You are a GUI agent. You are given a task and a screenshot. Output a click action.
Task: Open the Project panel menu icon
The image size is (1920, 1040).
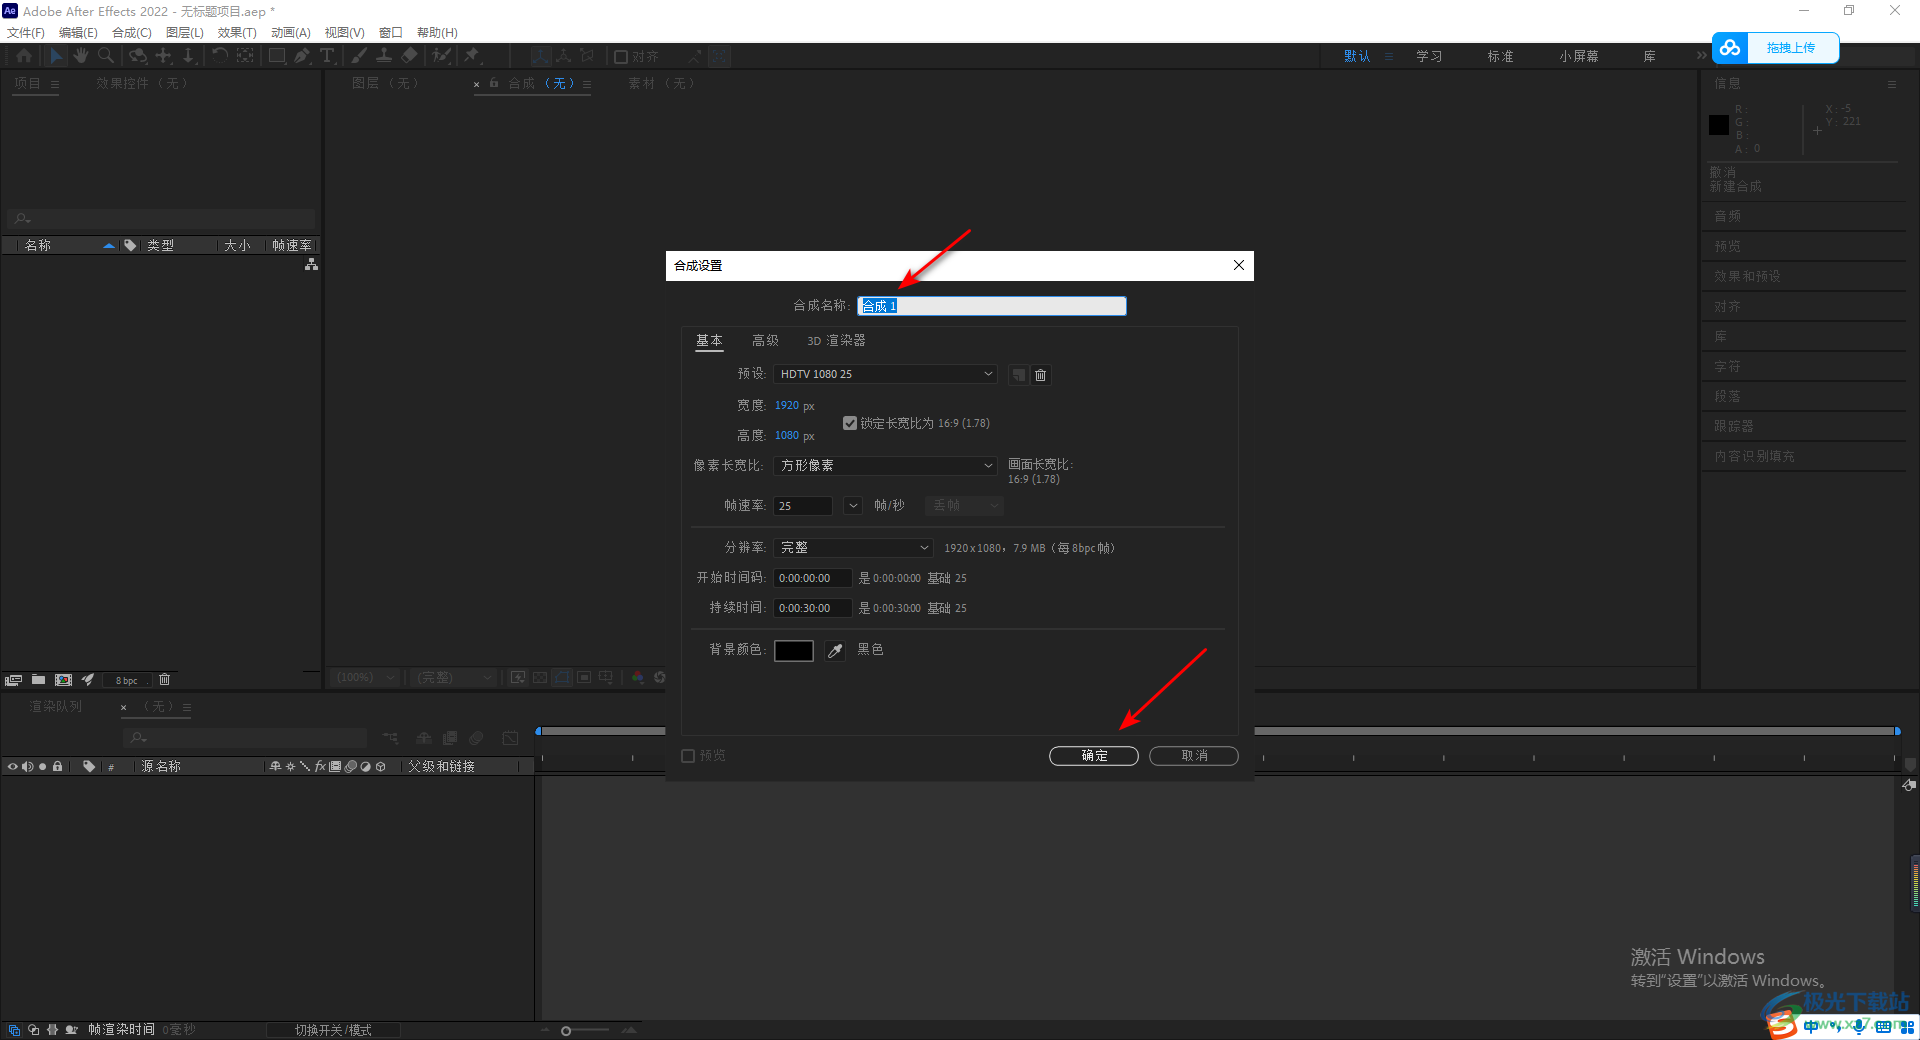(54, 84)
